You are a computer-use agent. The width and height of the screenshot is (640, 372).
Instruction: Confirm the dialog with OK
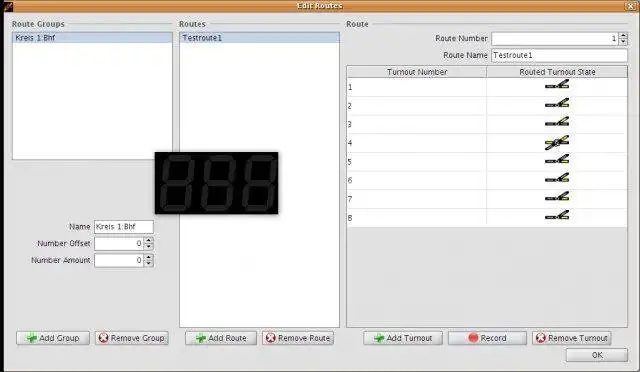(x=597, y=355)
